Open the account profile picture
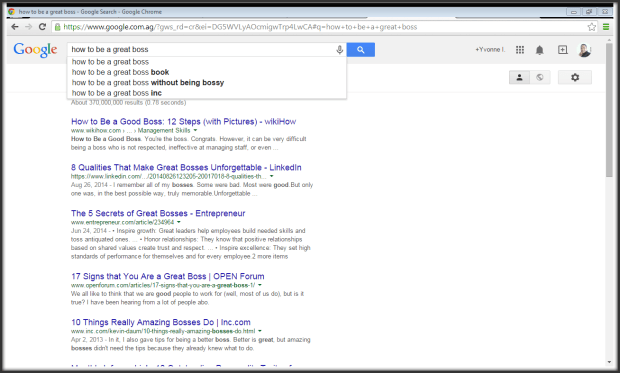The height and width of the screenshot is (373, 620). pos(584,50)
